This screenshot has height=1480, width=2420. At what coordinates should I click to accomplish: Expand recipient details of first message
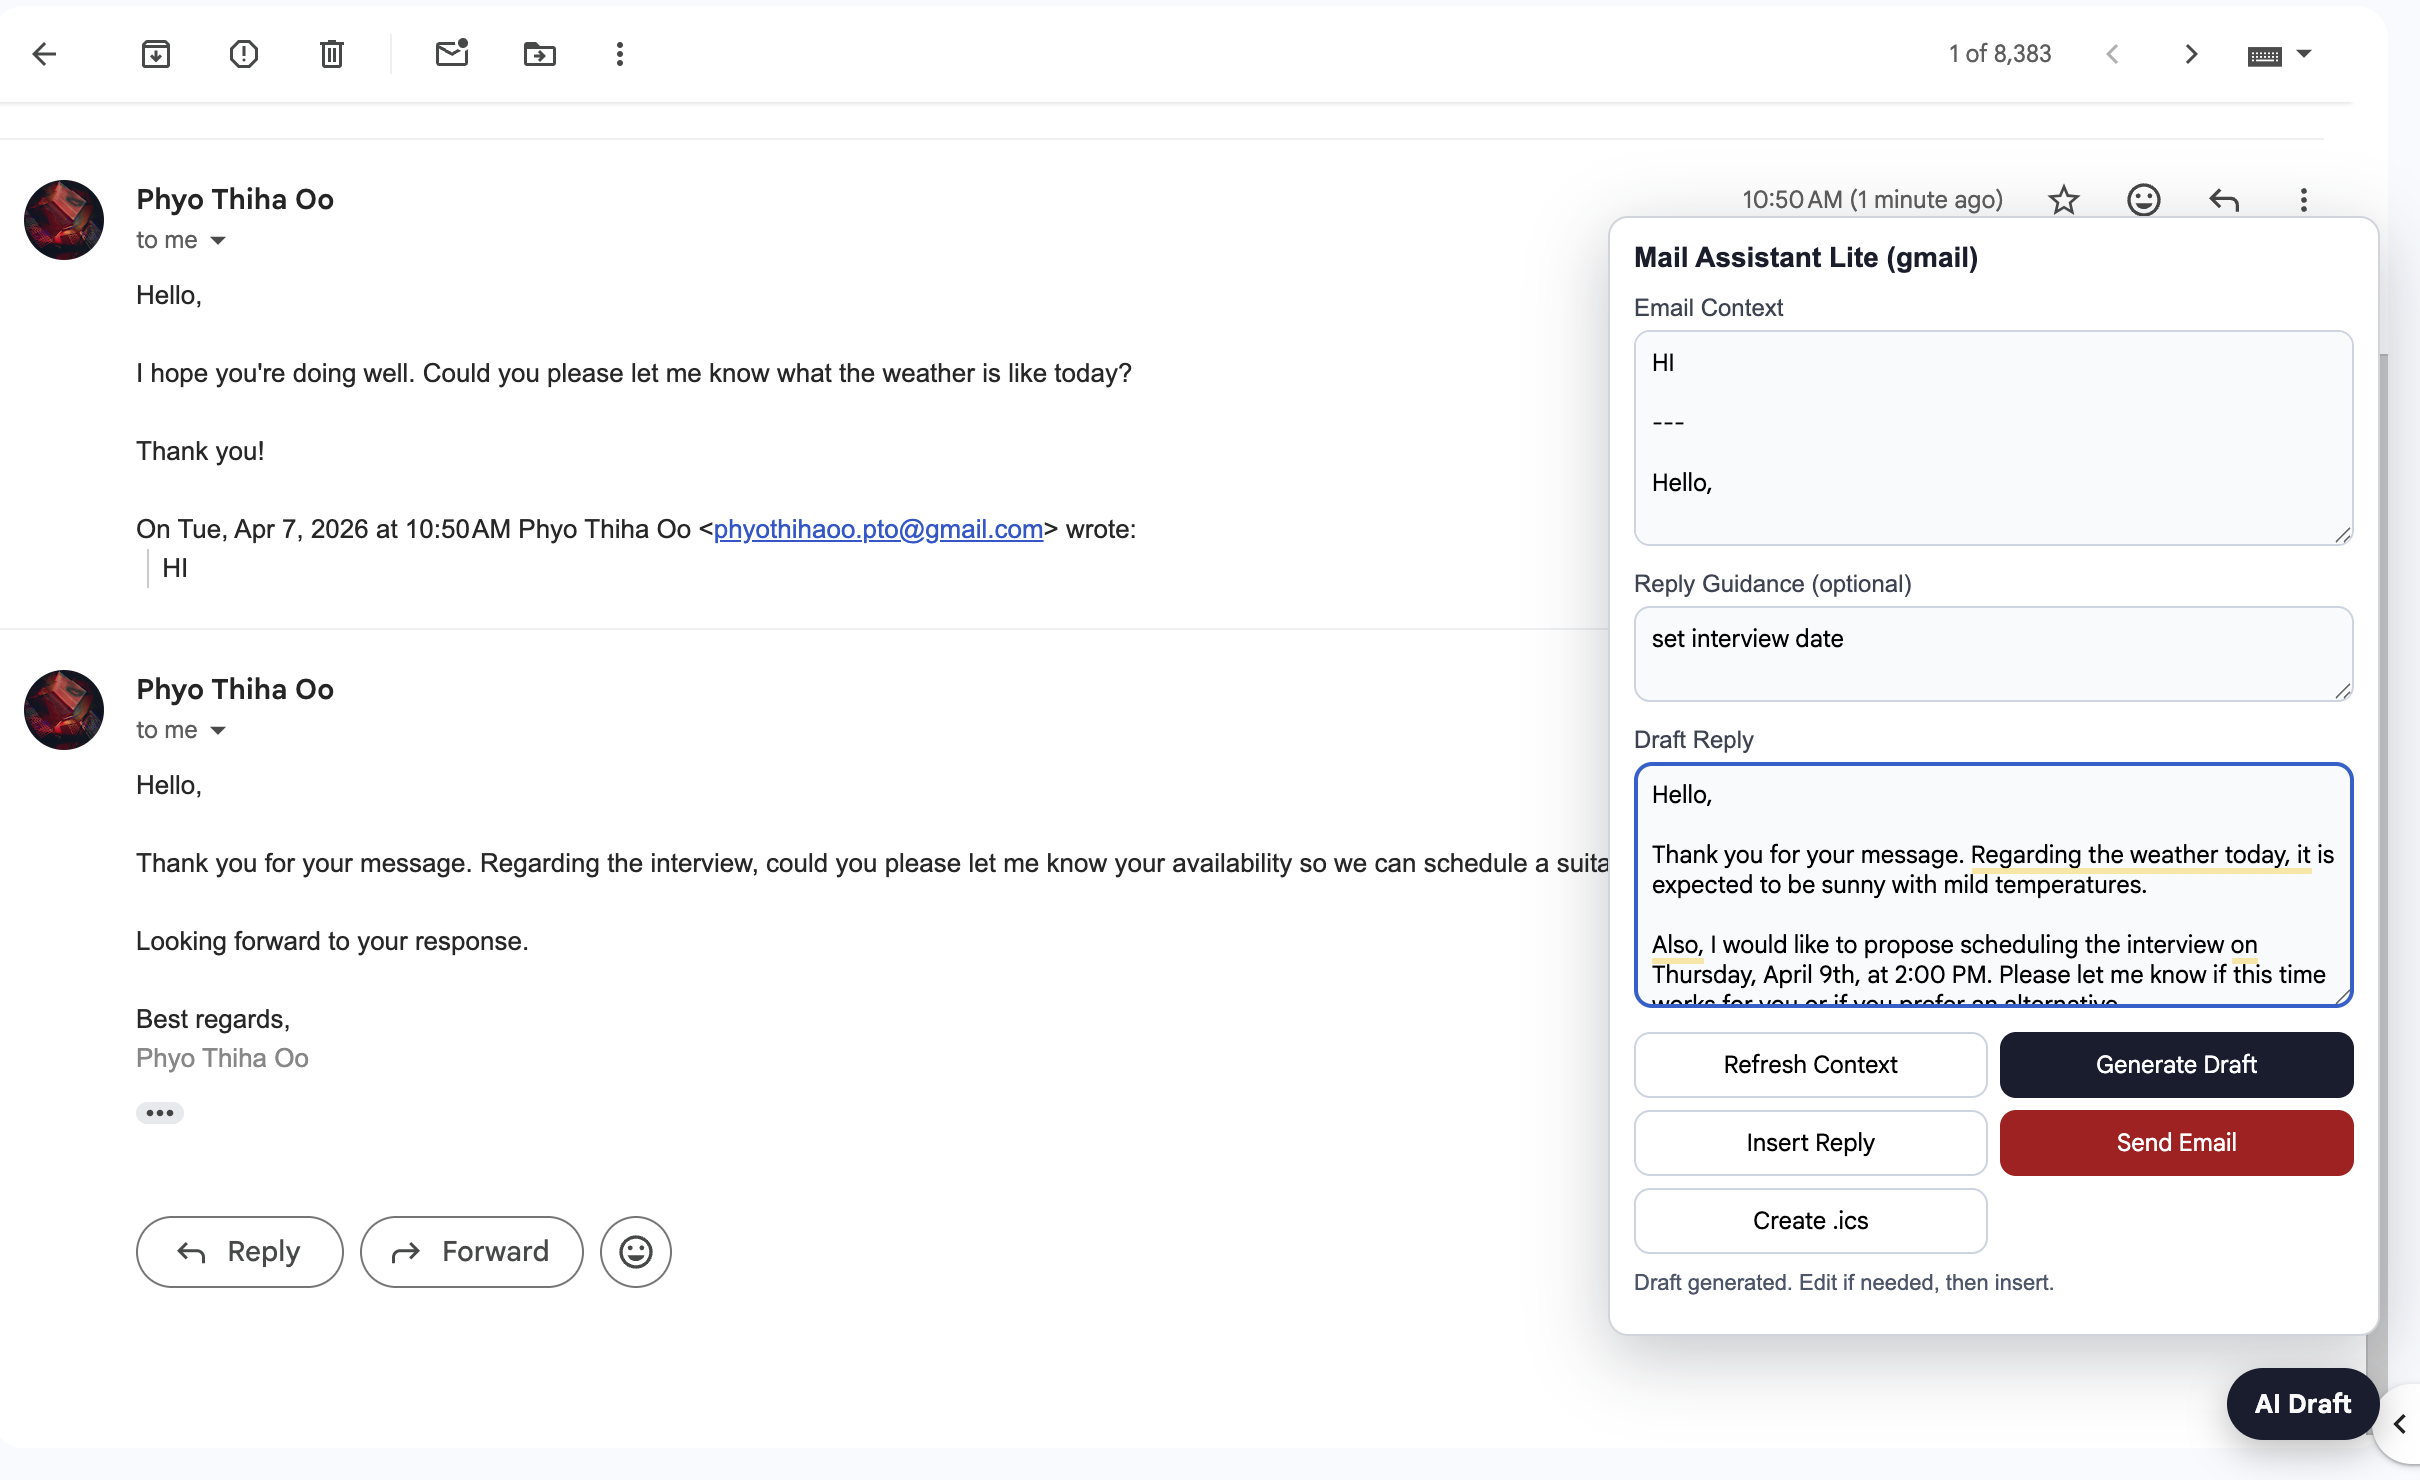click(x=218, y=241)
